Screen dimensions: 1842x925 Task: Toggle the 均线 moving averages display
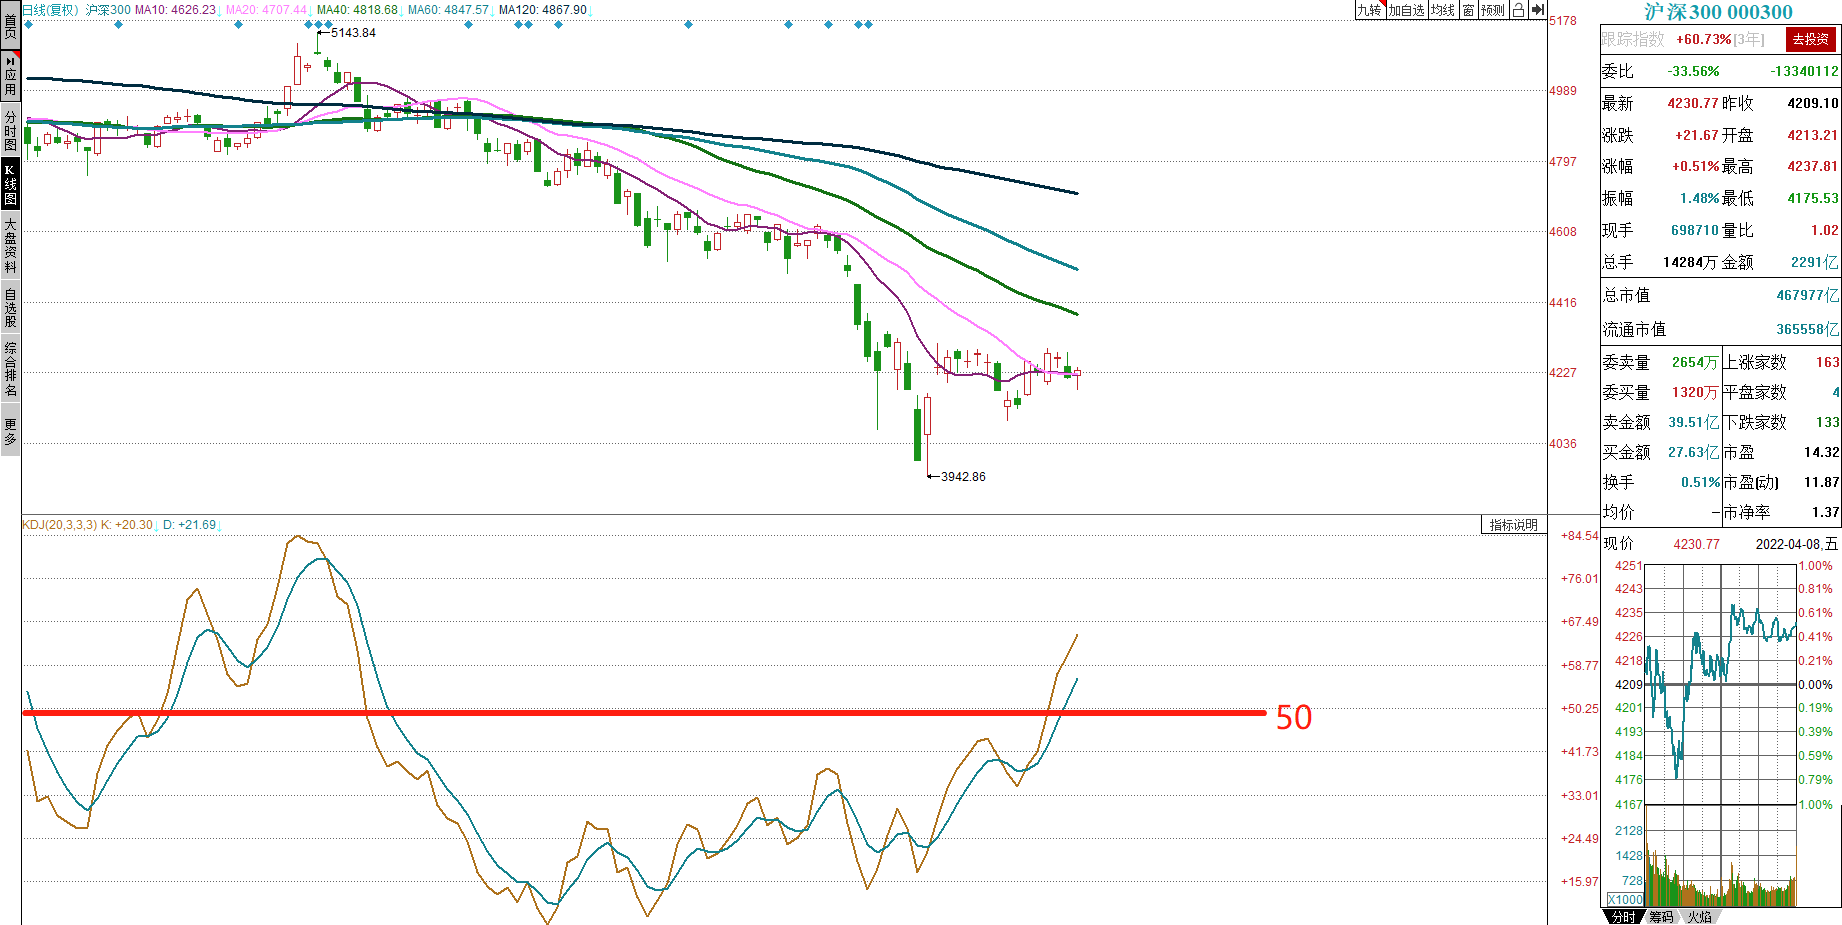point(1442,10)
